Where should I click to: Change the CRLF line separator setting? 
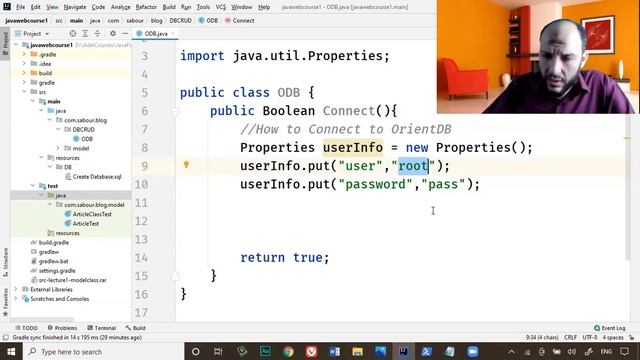(570, 338)
